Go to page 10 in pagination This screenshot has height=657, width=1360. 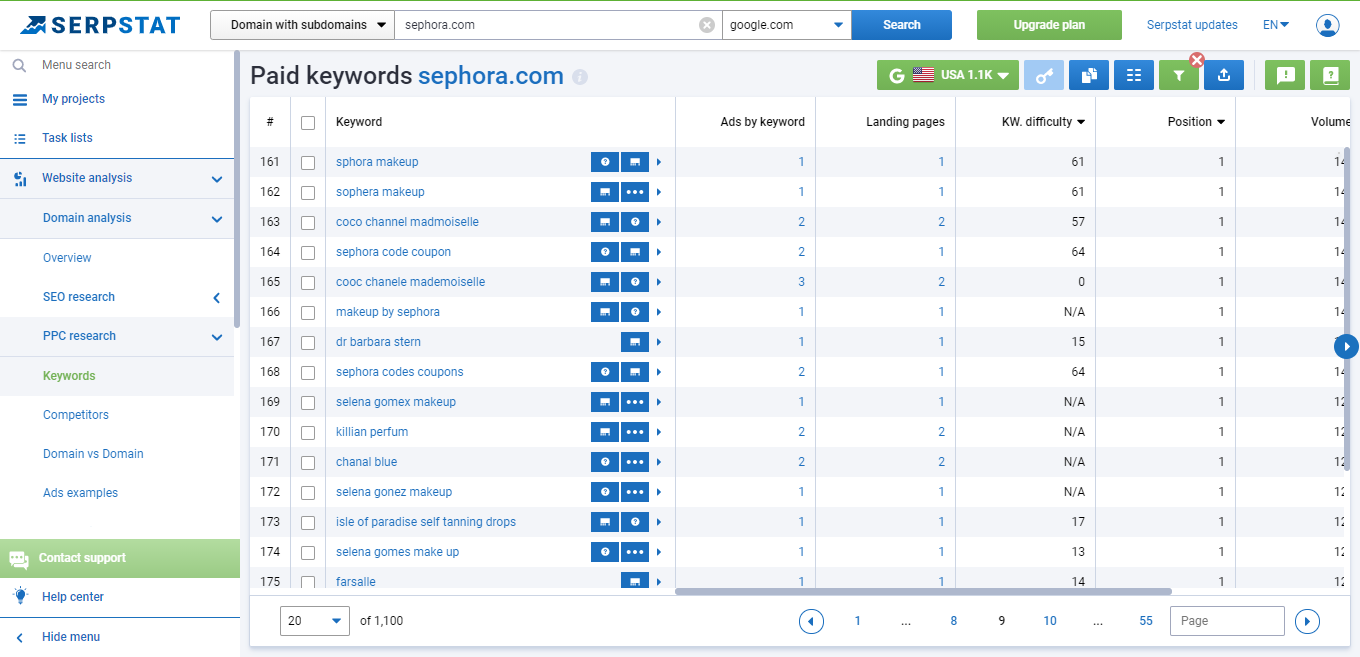tap(1050, 621)
